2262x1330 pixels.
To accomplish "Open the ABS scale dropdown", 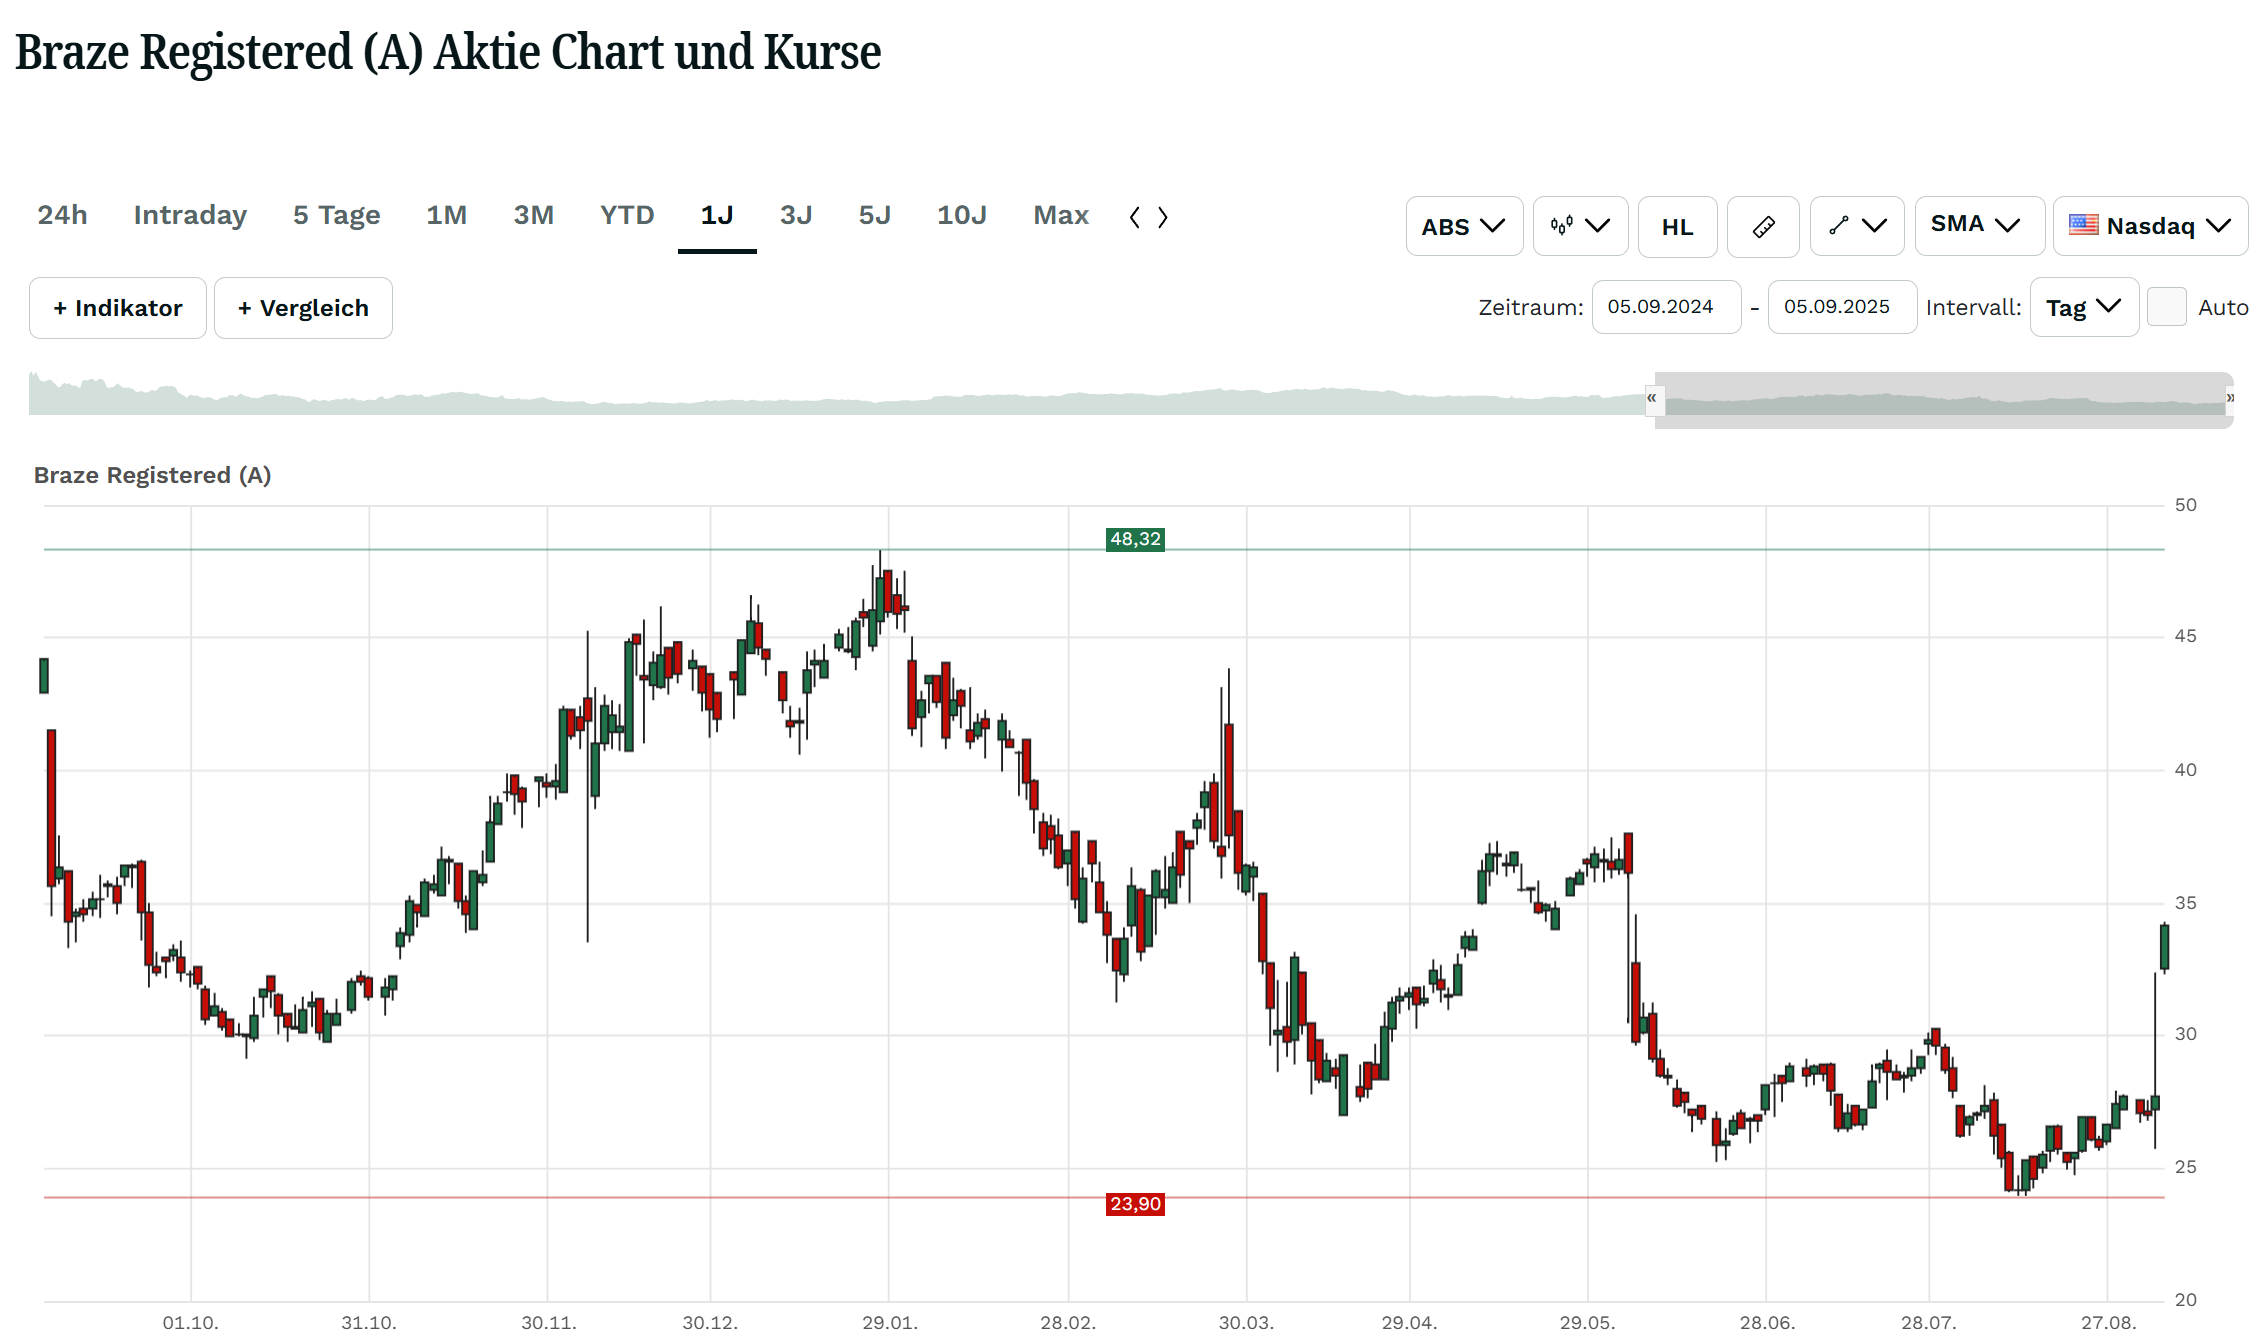I will (x=1464, y=226).
